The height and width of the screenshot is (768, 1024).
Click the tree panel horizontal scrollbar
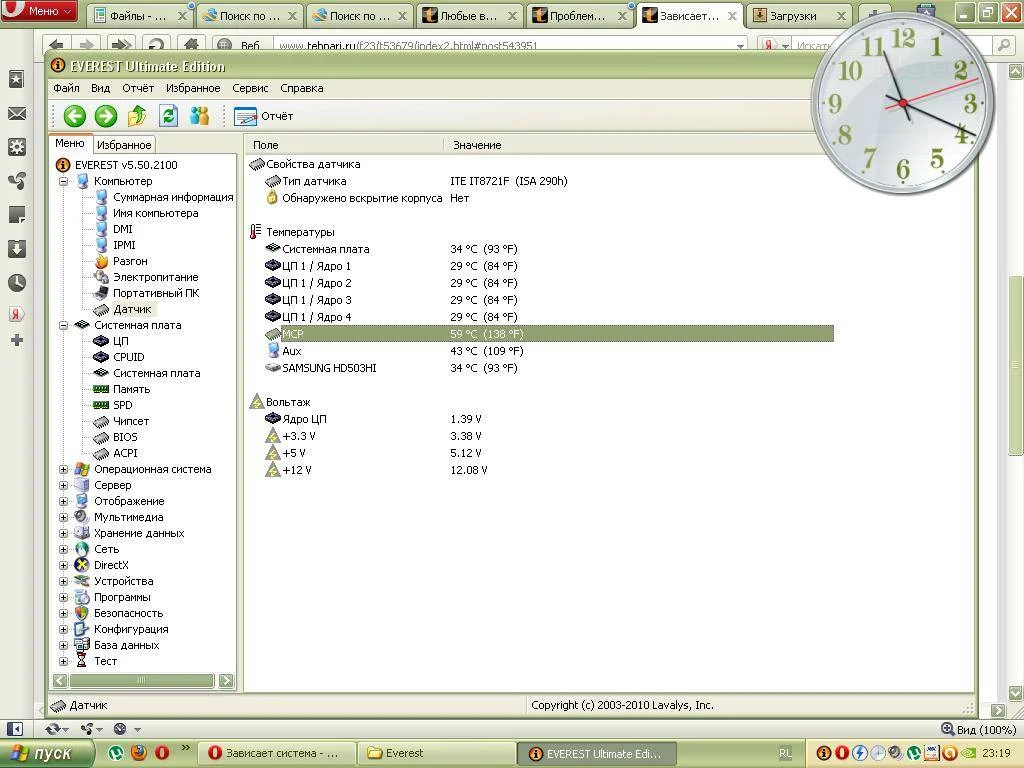click(140, 681)
